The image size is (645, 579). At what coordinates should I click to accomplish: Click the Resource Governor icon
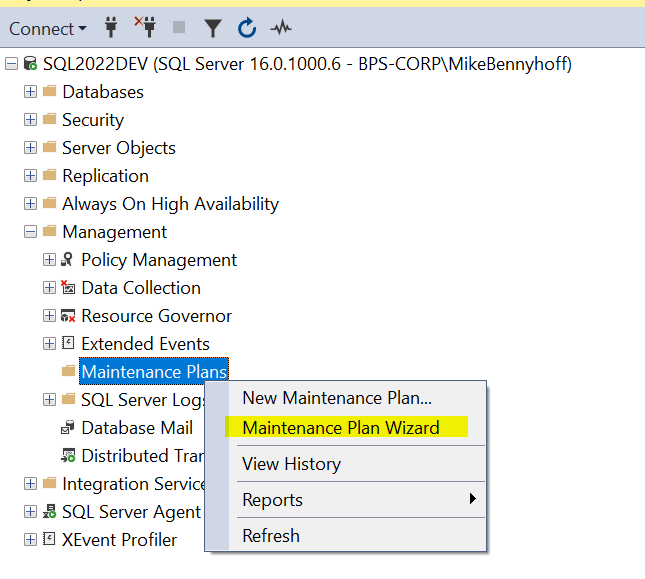(x=68, y=315)
